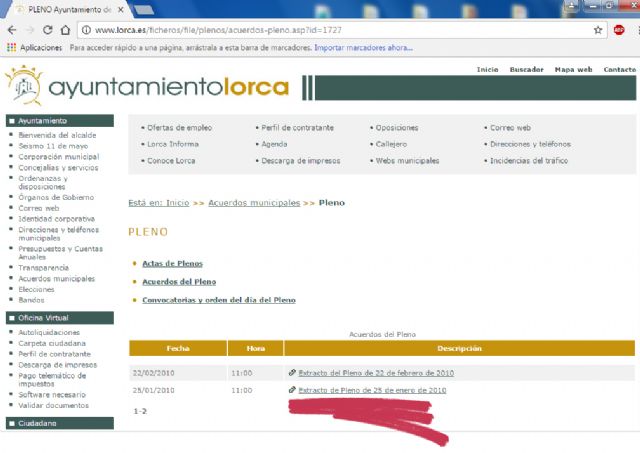Screen dimensions: 640x453
Task: Go to Ofertas de empleo
Action: pos(179,128)
